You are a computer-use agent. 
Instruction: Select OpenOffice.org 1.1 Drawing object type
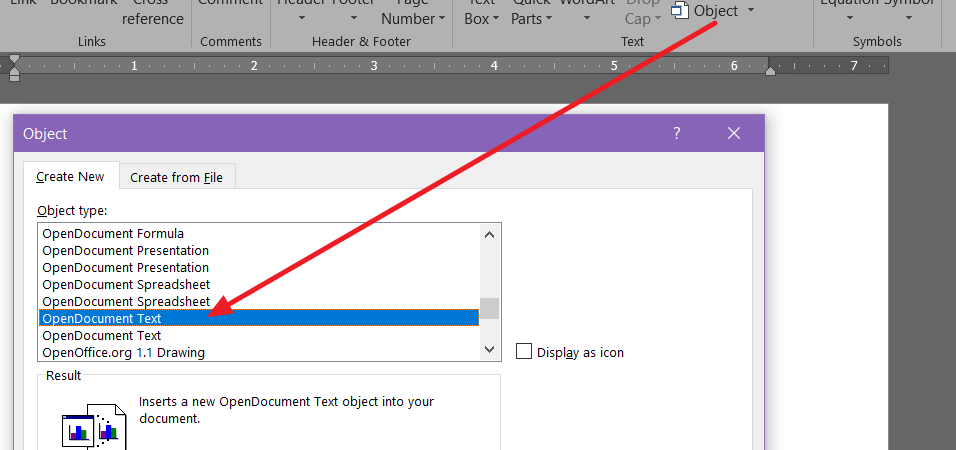[x=259, y=352]
